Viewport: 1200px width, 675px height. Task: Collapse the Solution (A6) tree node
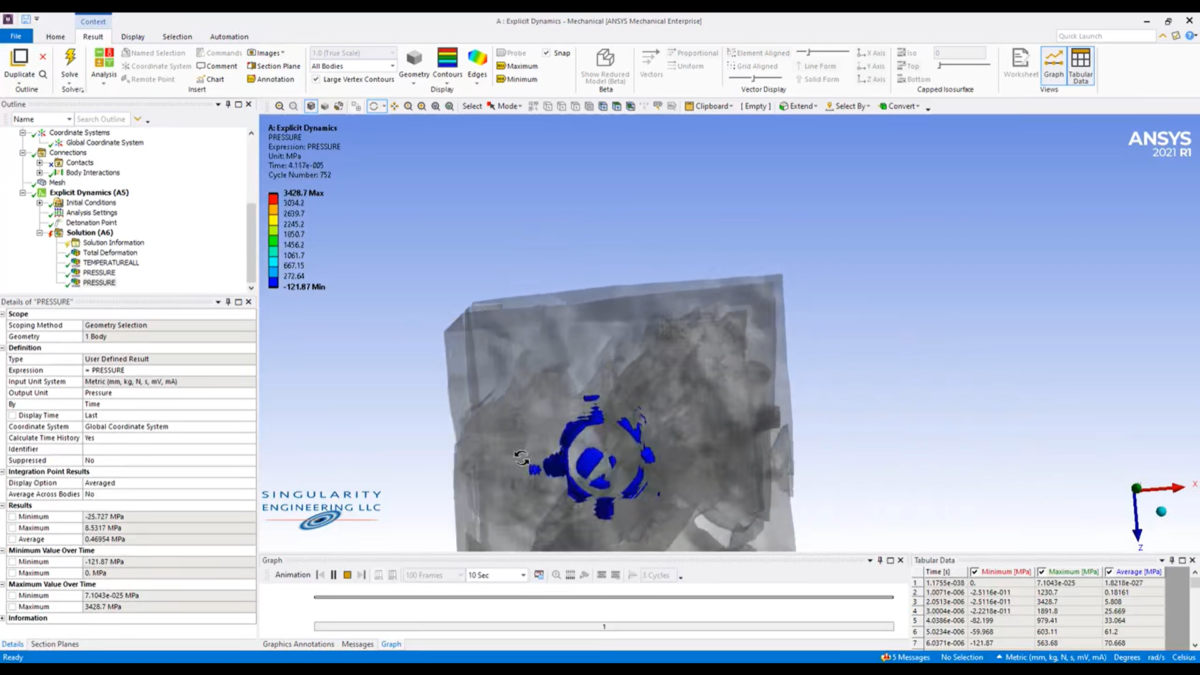coord(40,233)
